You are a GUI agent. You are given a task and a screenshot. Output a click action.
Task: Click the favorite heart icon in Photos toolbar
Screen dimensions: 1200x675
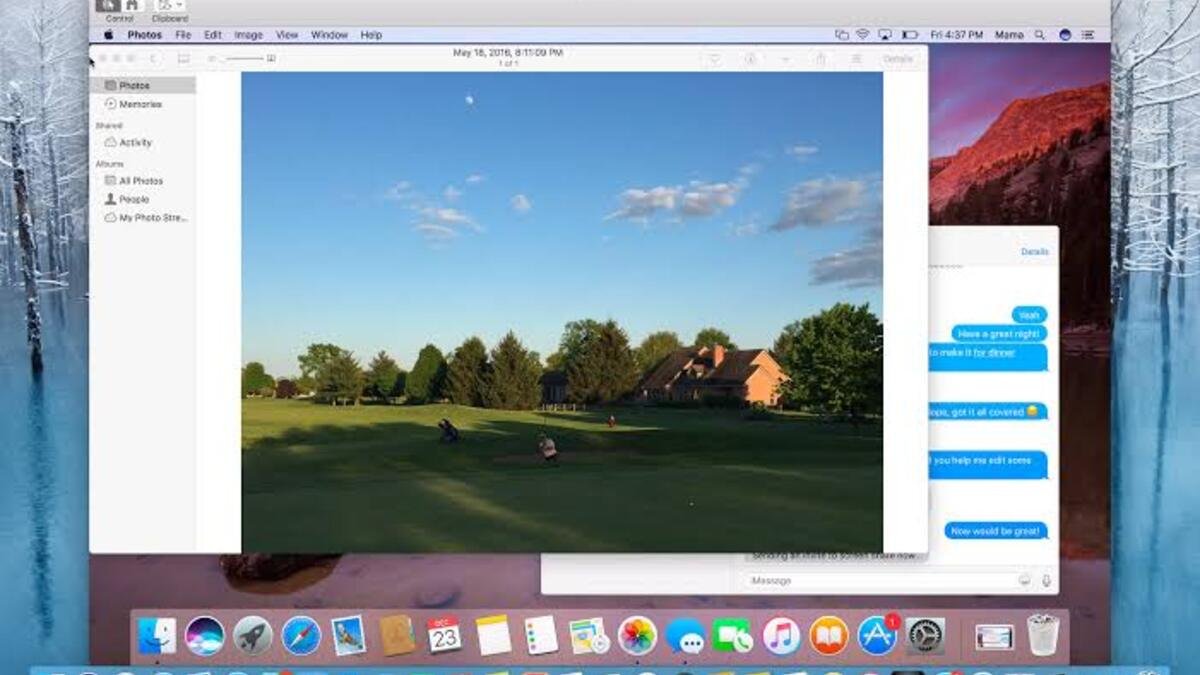click(715, 59)
